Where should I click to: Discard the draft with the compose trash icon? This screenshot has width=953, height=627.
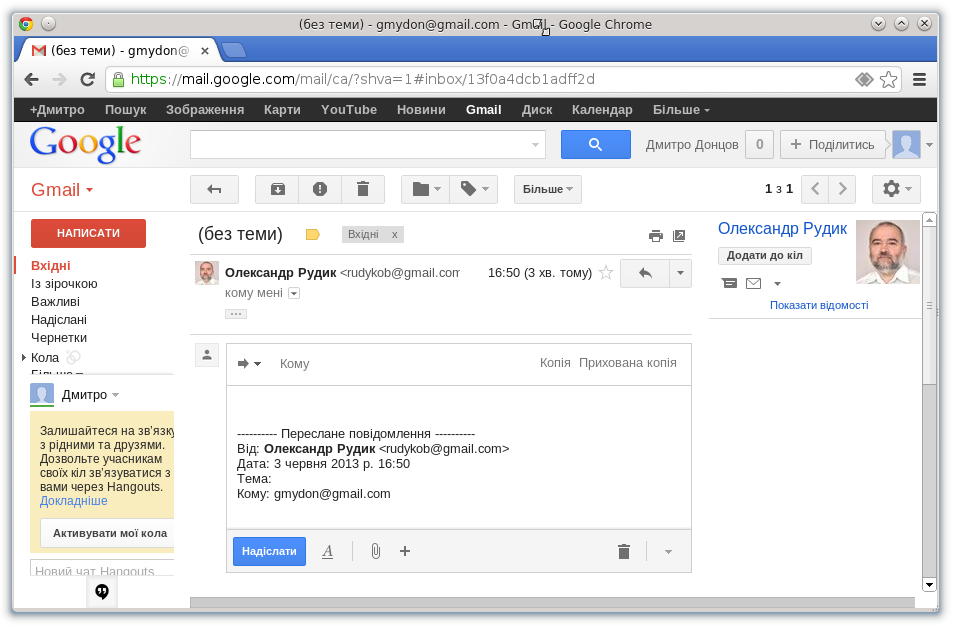point(624,552)
